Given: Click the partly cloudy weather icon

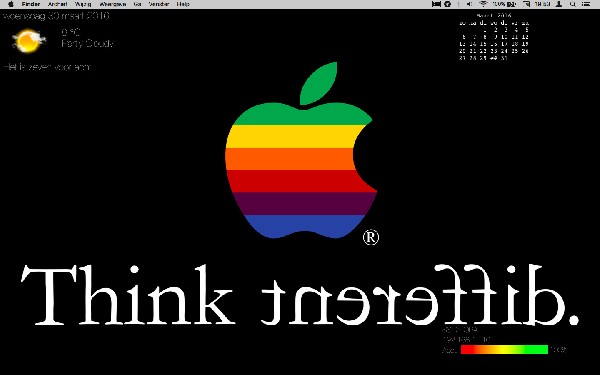Looking at the screenshot, I should (28, 41).
